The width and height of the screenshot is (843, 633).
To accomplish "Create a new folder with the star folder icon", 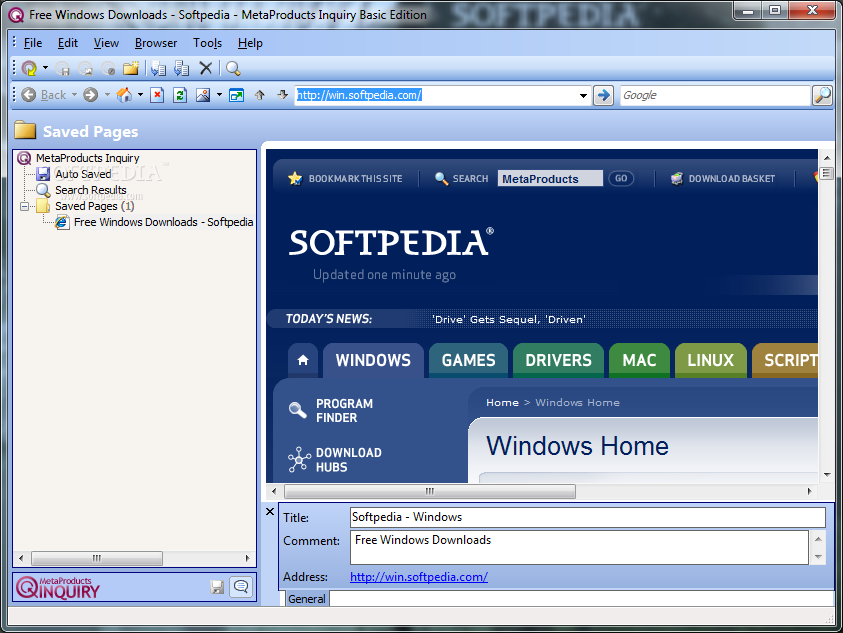I will coord(131,68).
